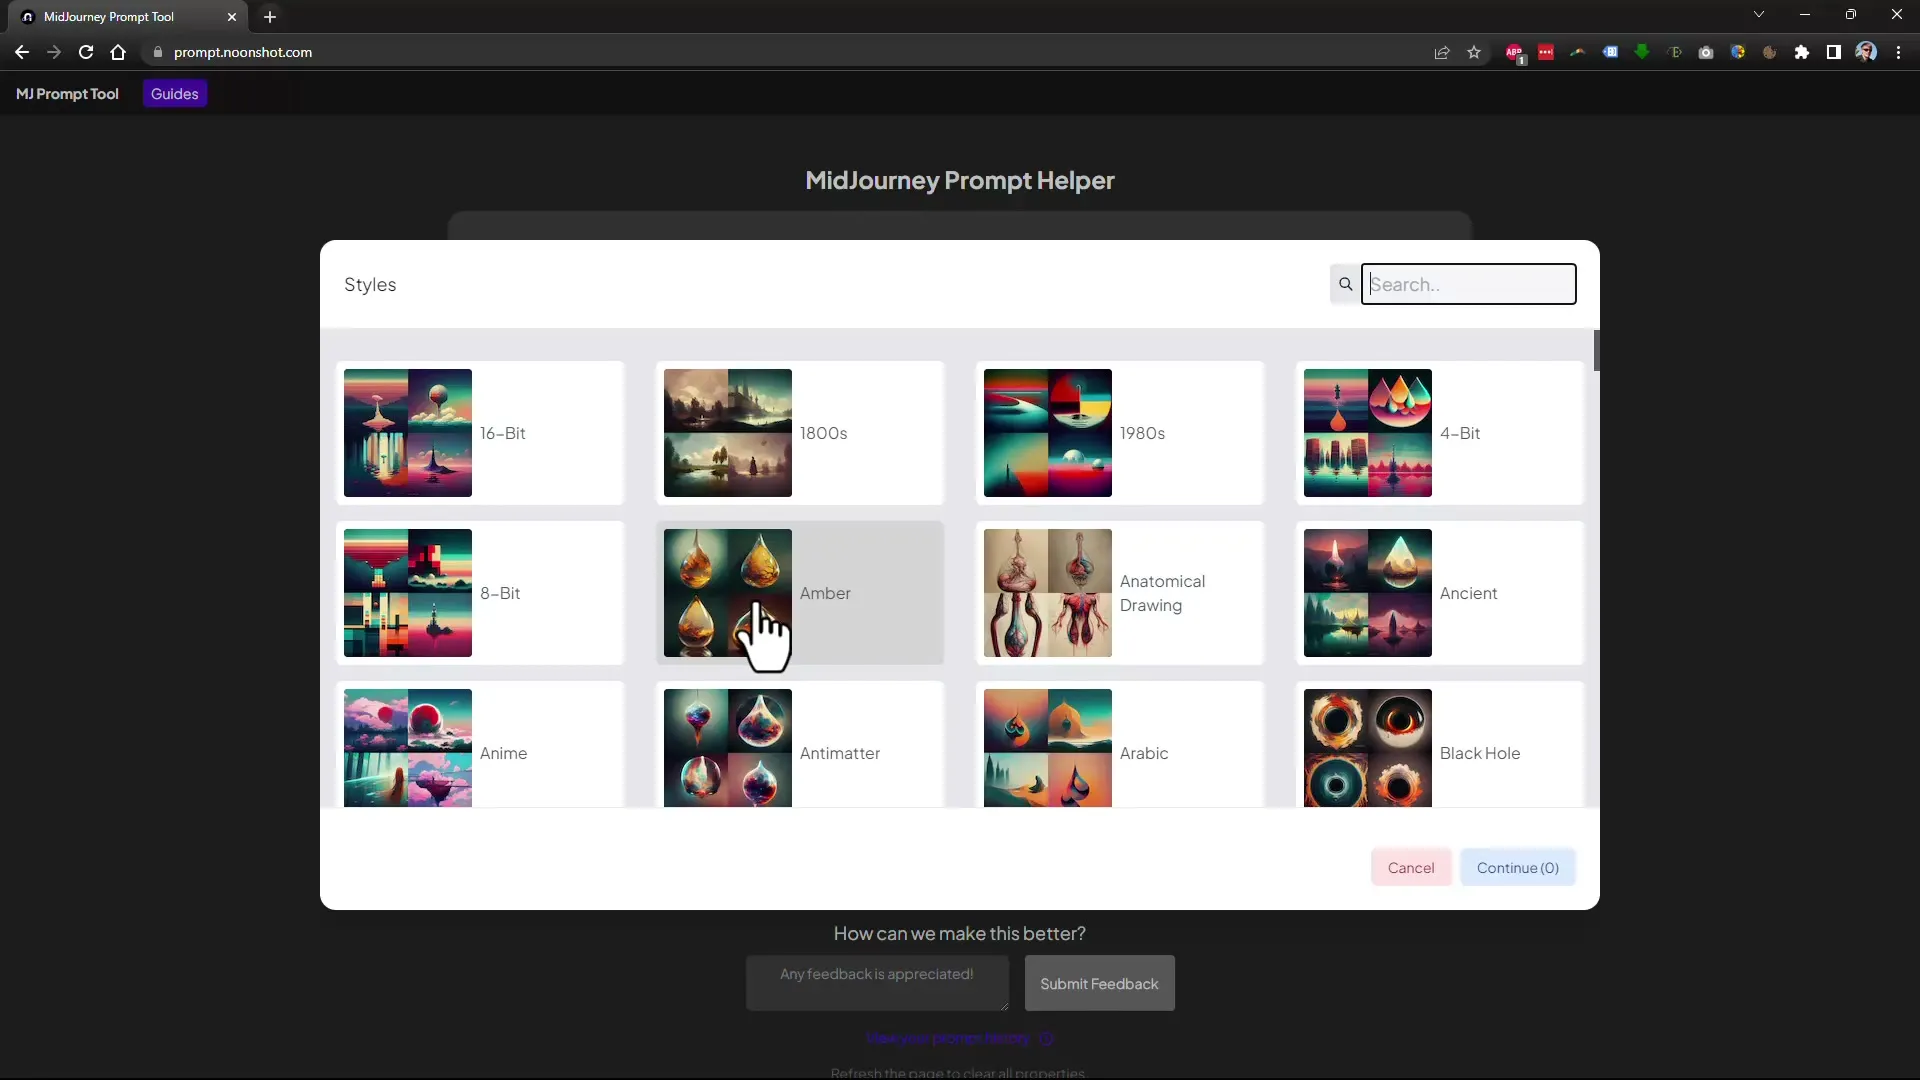The width and height of the screenshot is (1920, 1080).
Task: Click the Black Hole style icon
Action: (1367, 748)
